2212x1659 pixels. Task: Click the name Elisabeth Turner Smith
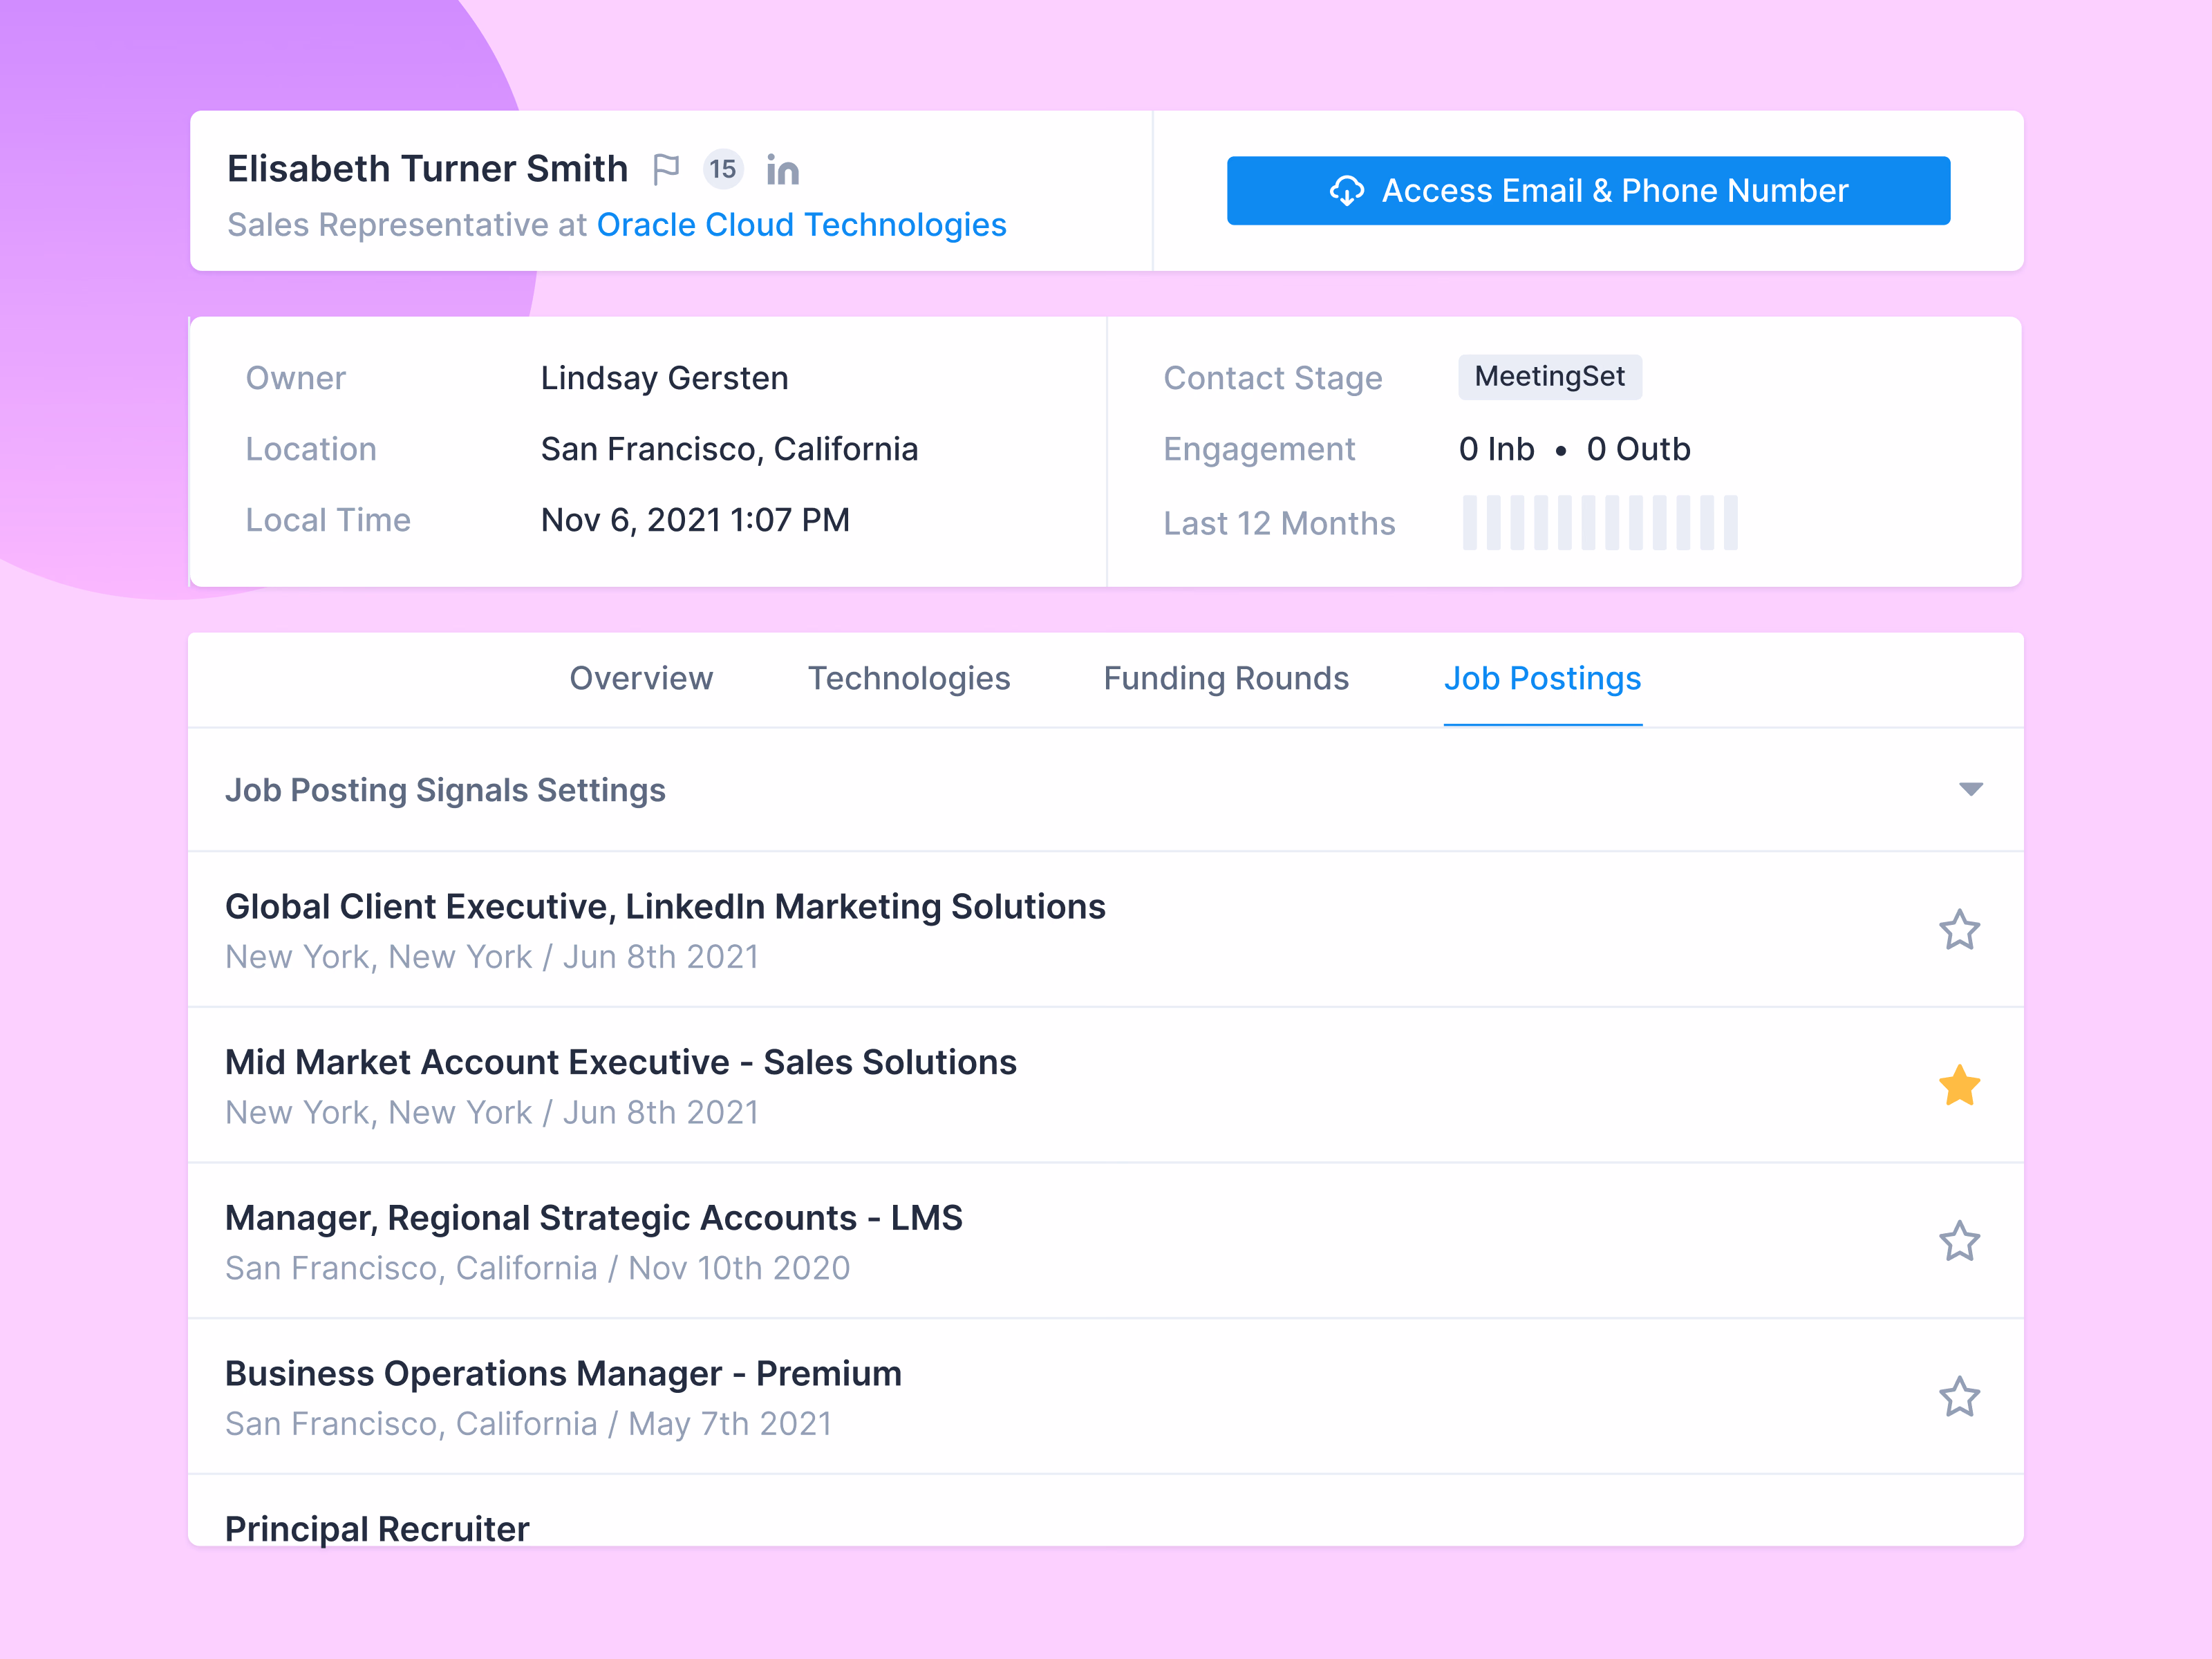pos(427,169)
